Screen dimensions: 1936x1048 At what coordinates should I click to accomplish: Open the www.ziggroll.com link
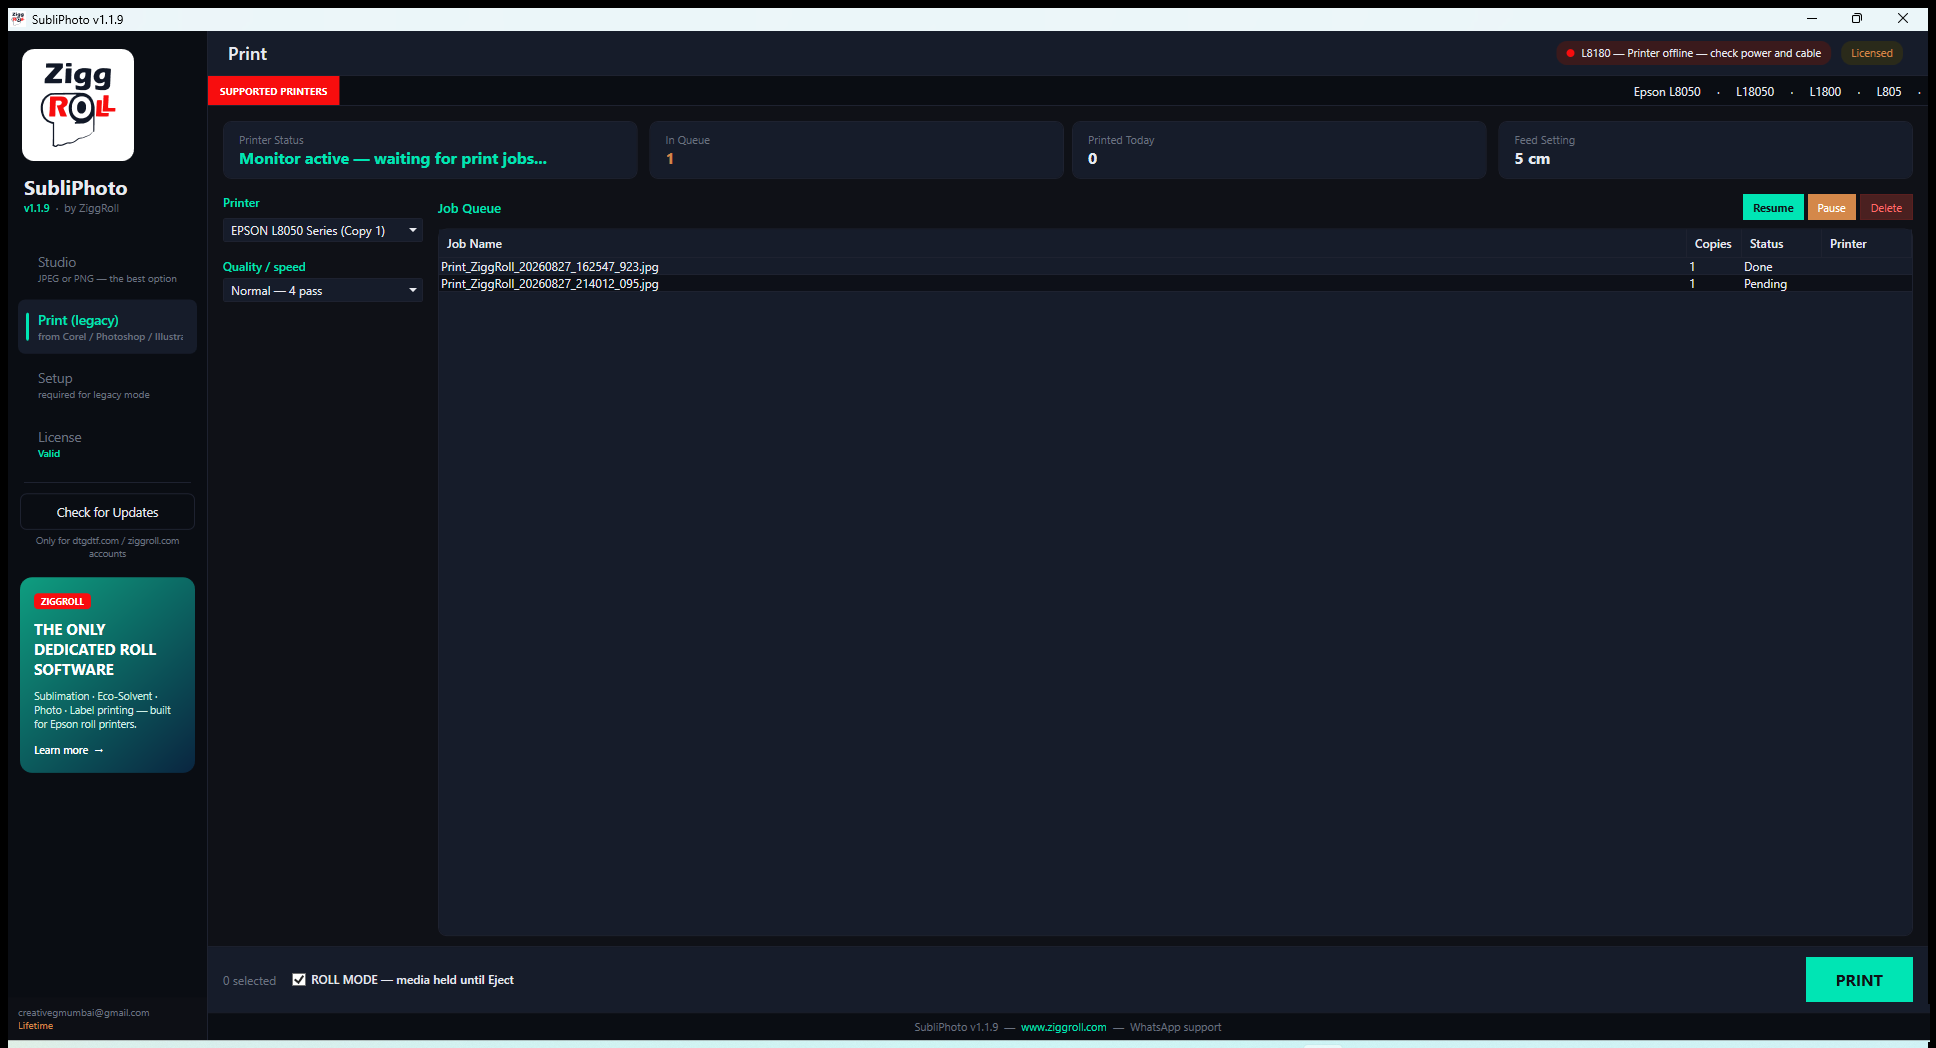pyautogui.click(x=1063, y=1027)
